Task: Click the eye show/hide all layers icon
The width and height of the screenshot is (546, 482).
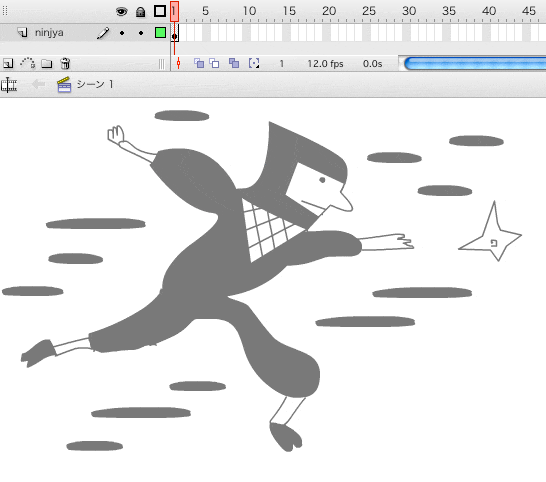Action: pos(121,12)
